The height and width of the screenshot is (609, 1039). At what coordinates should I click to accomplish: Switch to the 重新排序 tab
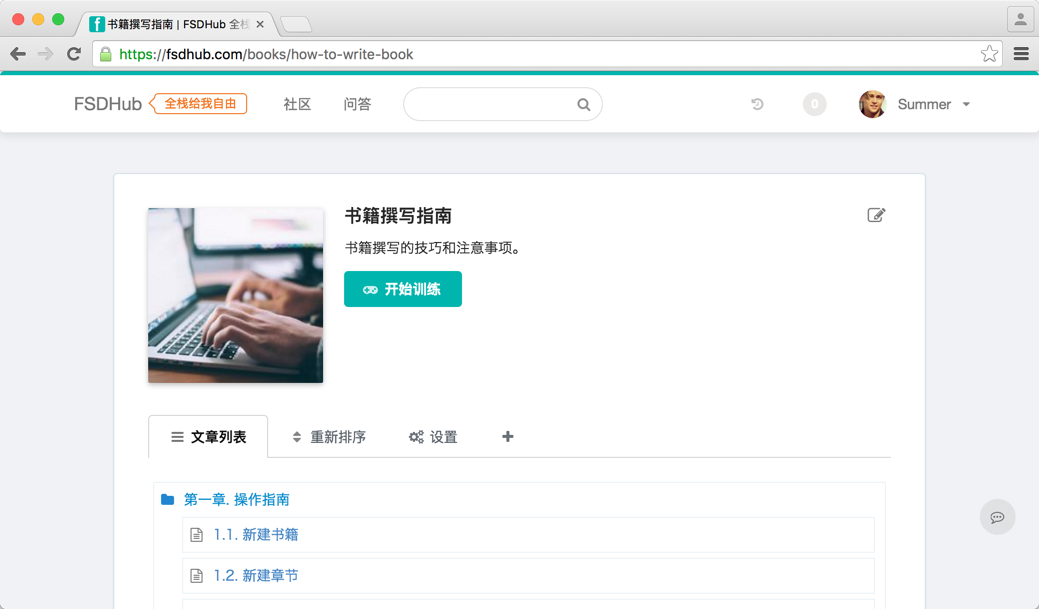coord(329,437)
